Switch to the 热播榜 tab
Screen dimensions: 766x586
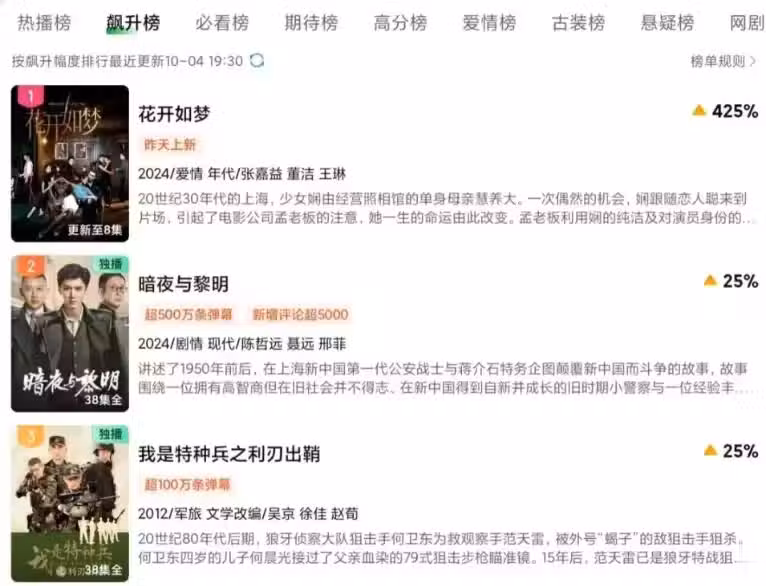point(44,23)
